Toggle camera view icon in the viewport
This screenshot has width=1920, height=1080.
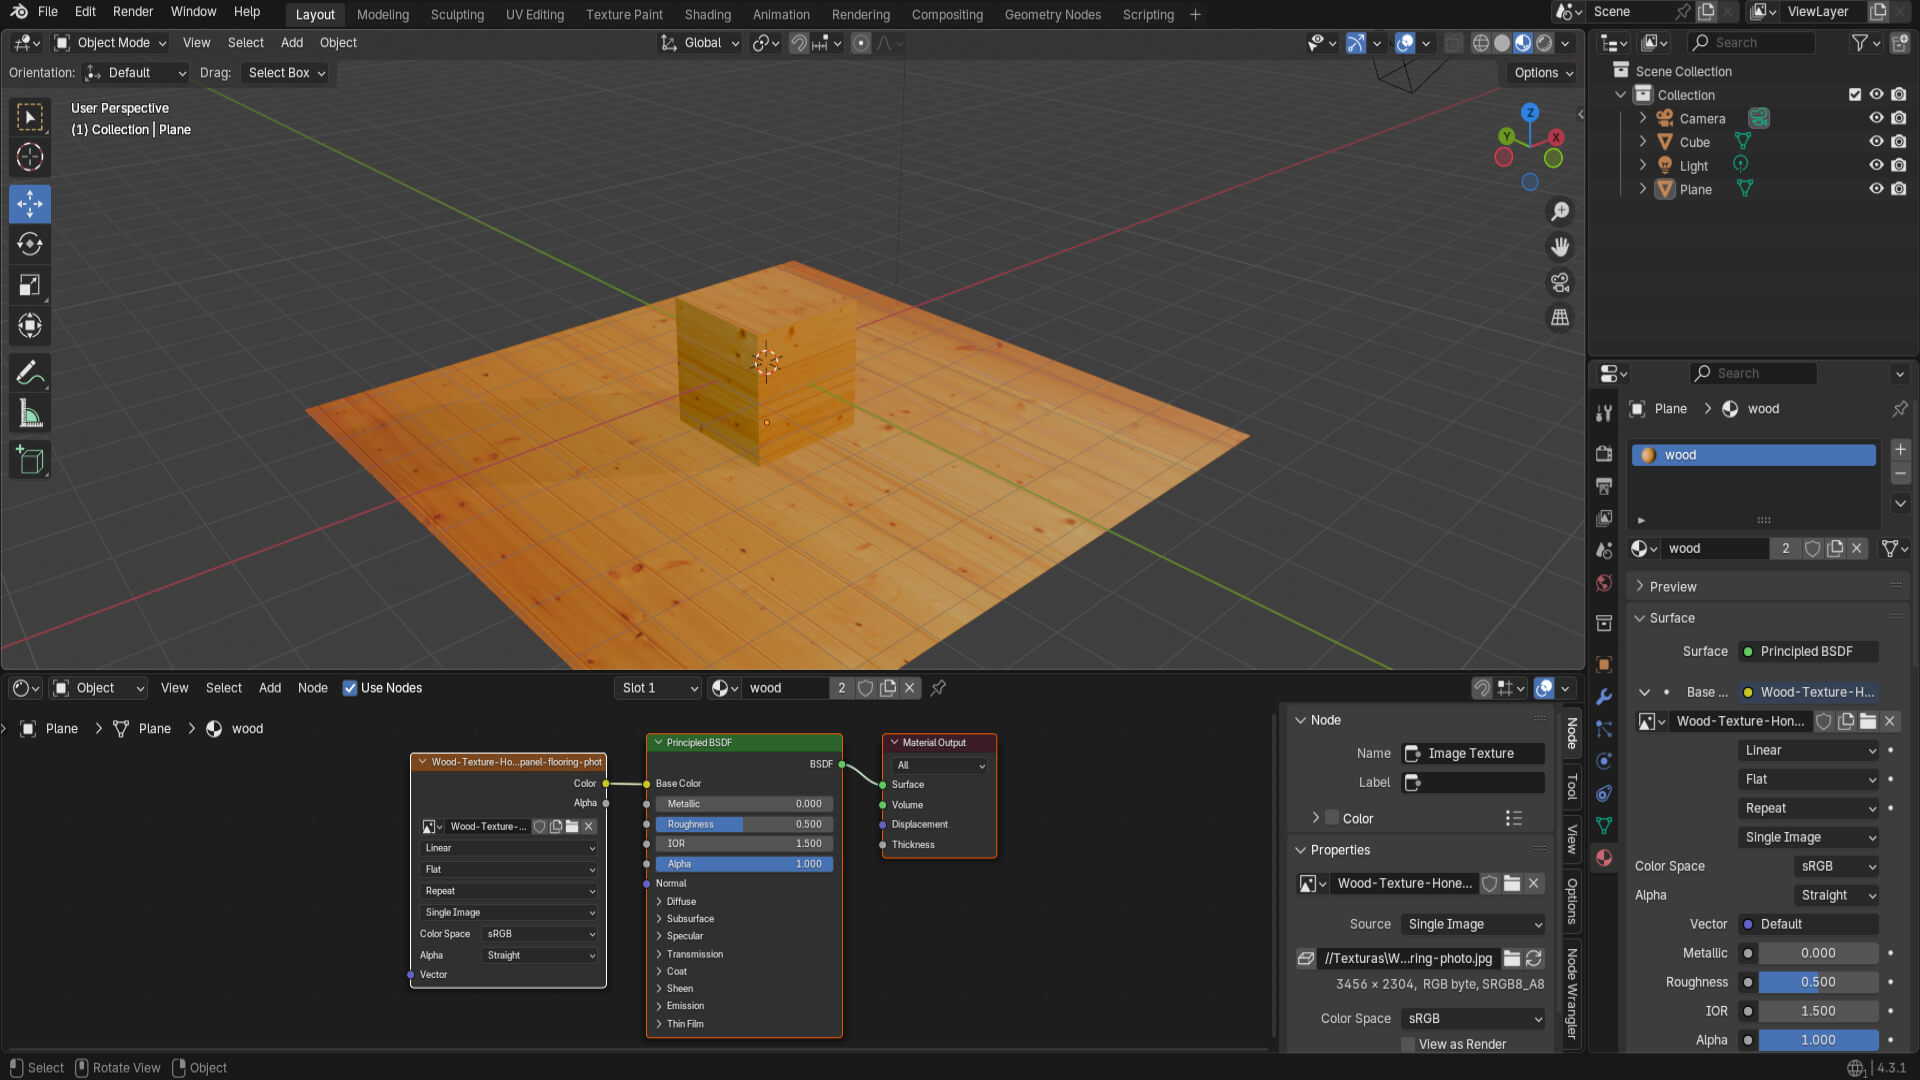(1560, 283)
